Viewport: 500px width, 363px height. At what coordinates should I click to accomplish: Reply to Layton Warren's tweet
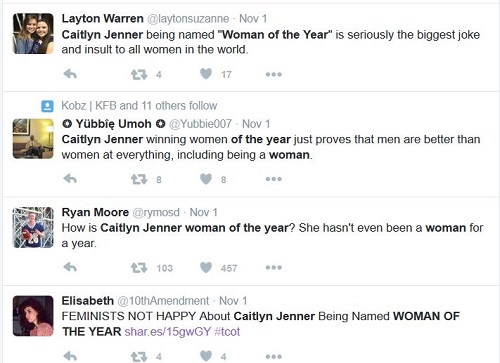70,74
